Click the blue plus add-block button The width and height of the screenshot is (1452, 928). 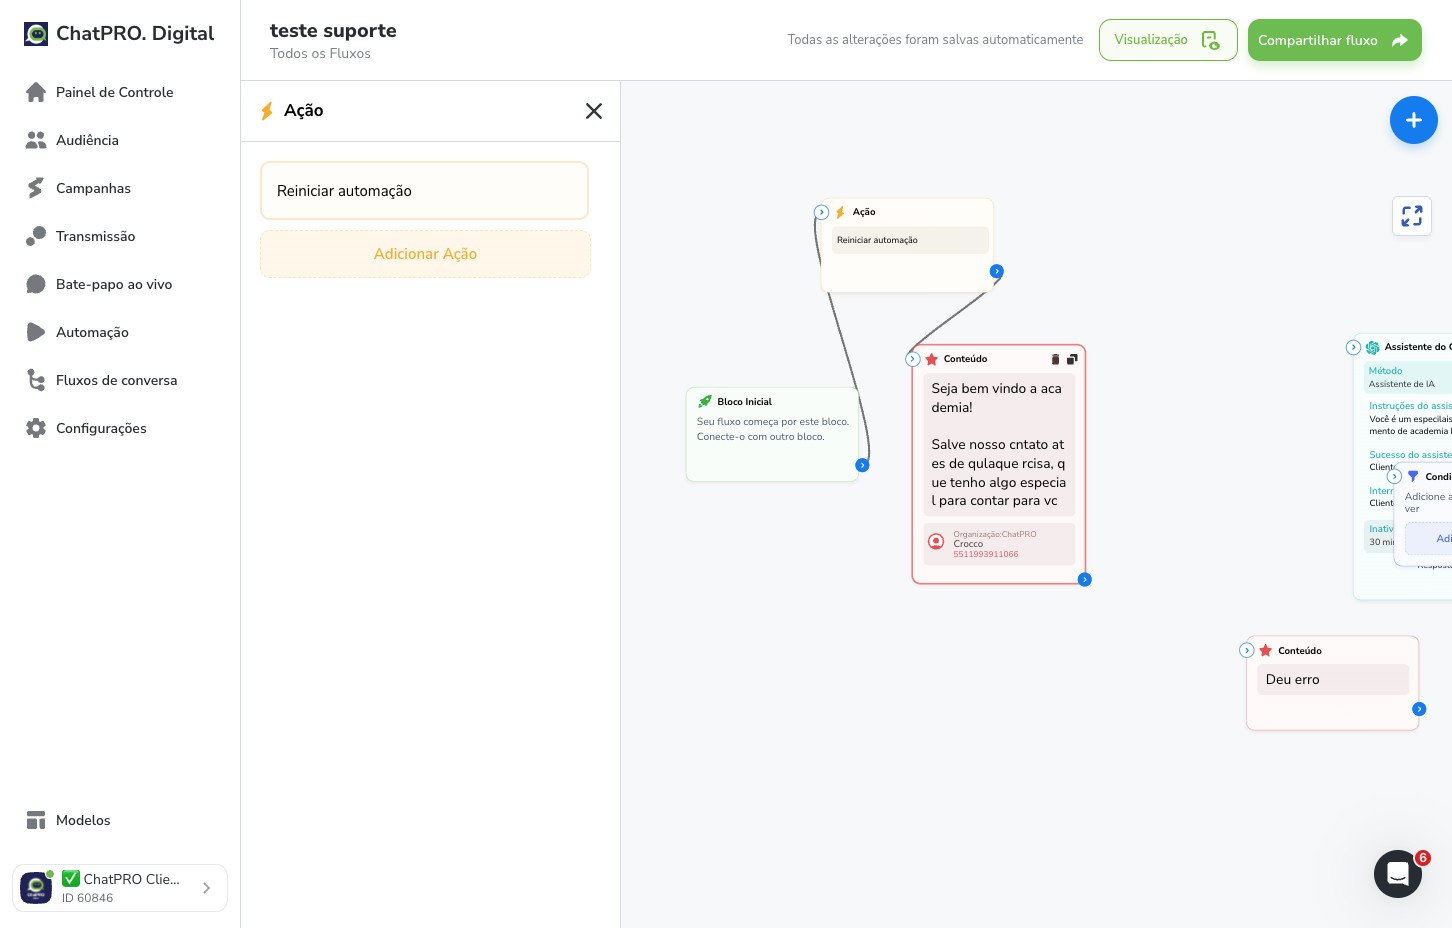coord(1413,120)
